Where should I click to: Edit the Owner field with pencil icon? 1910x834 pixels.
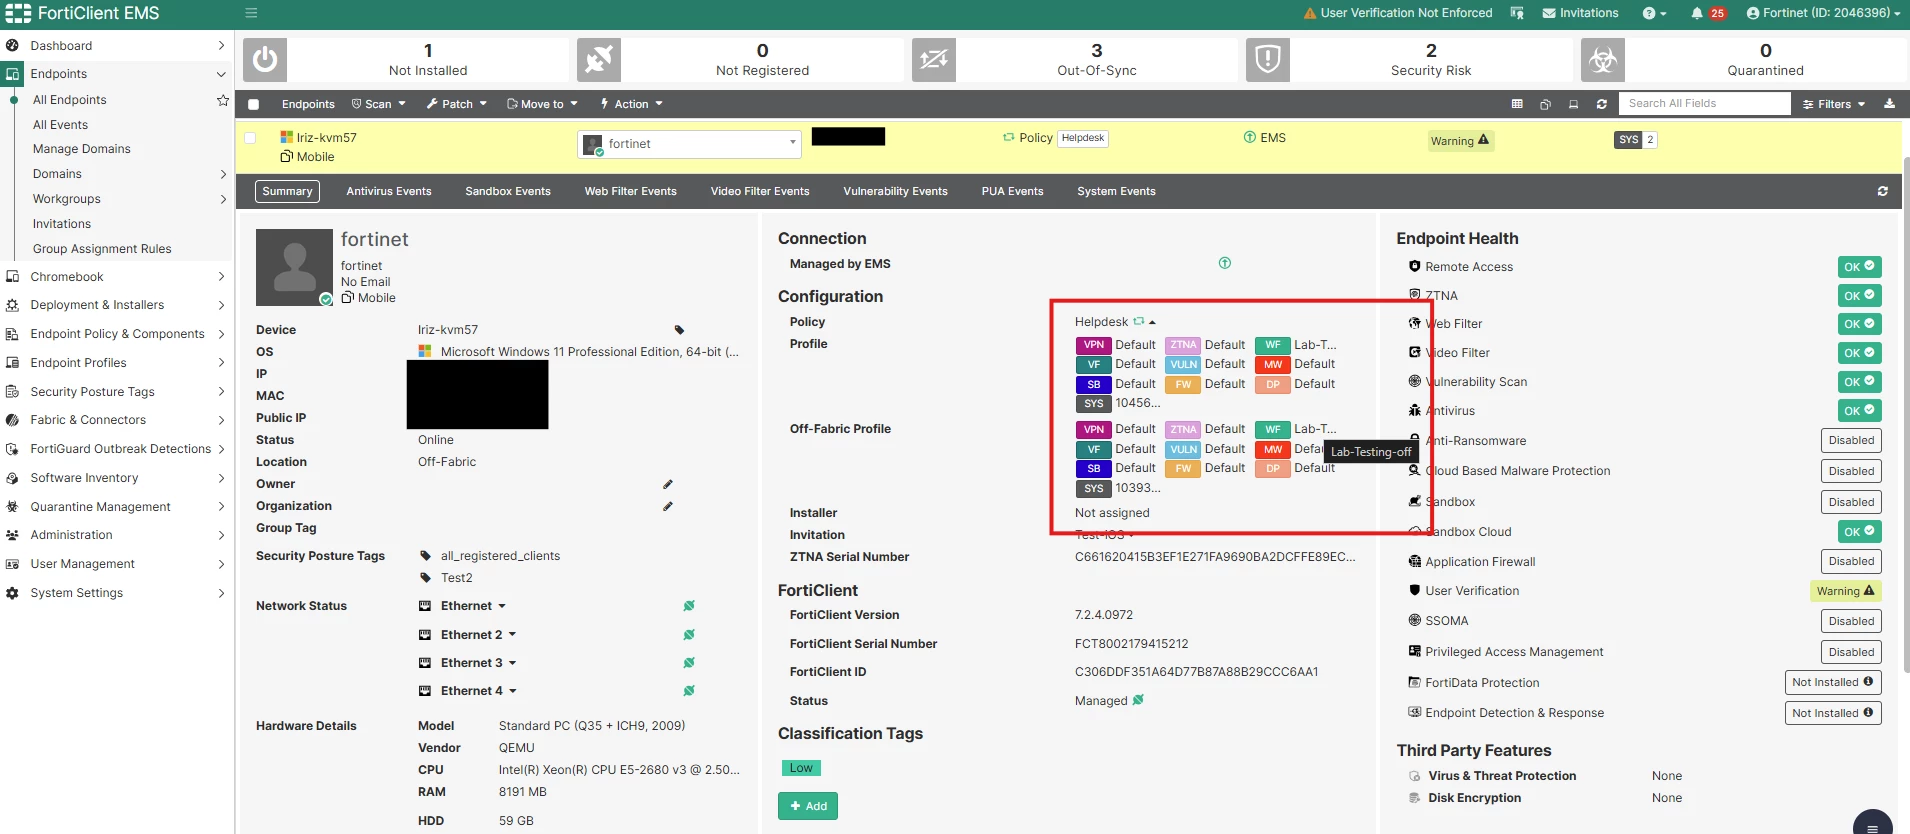coord(668,484)
